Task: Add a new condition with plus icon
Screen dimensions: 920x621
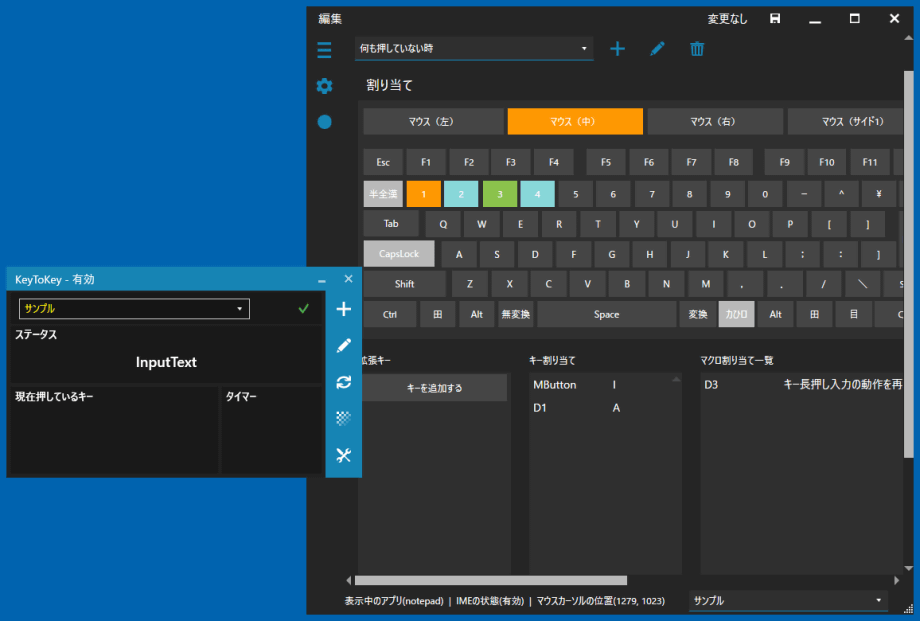Action: (617, 49)
